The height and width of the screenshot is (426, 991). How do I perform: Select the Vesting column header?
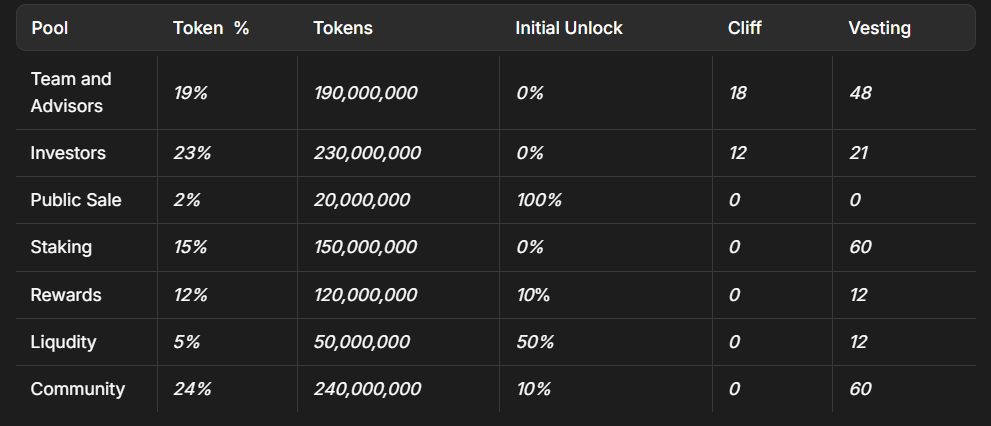(879, 28)
